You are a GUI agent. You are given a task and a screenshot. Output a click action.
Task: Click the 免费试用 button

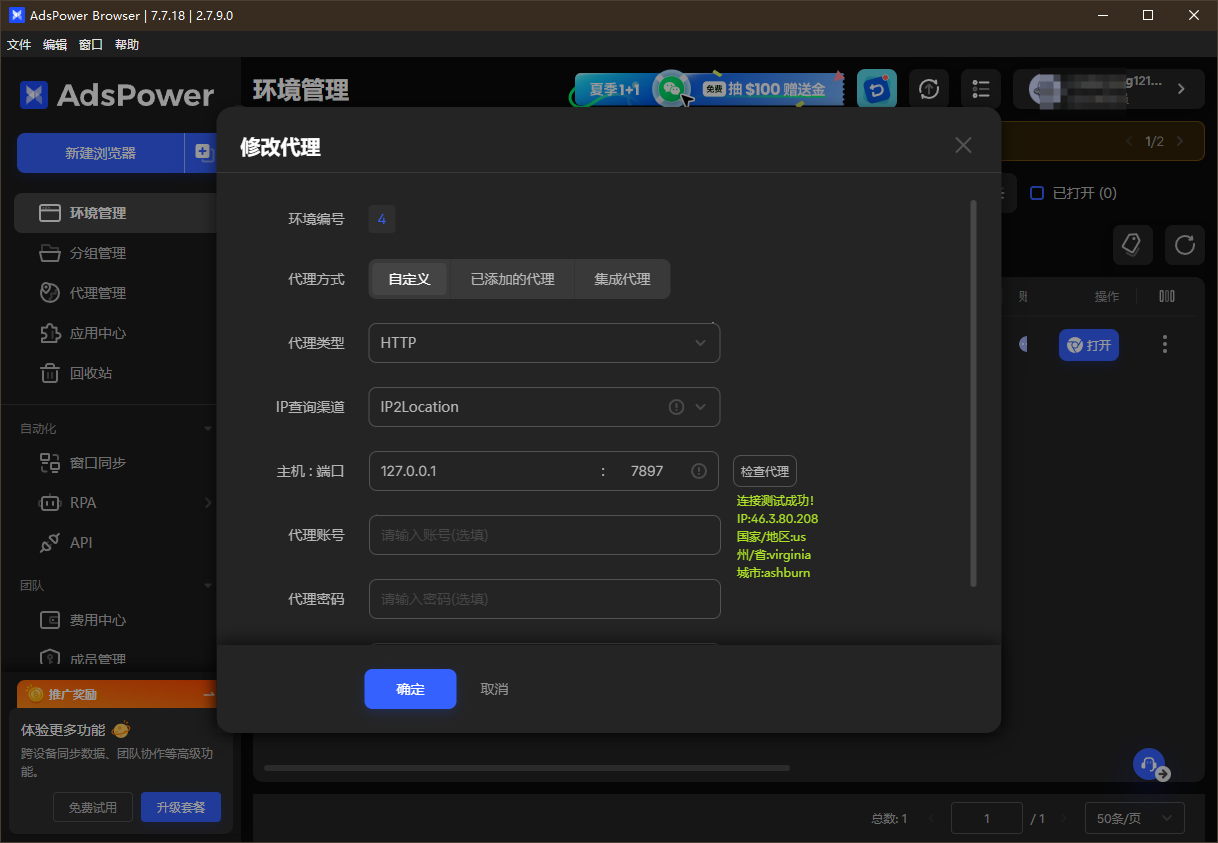pyautogui.click(x=93, y=807)
